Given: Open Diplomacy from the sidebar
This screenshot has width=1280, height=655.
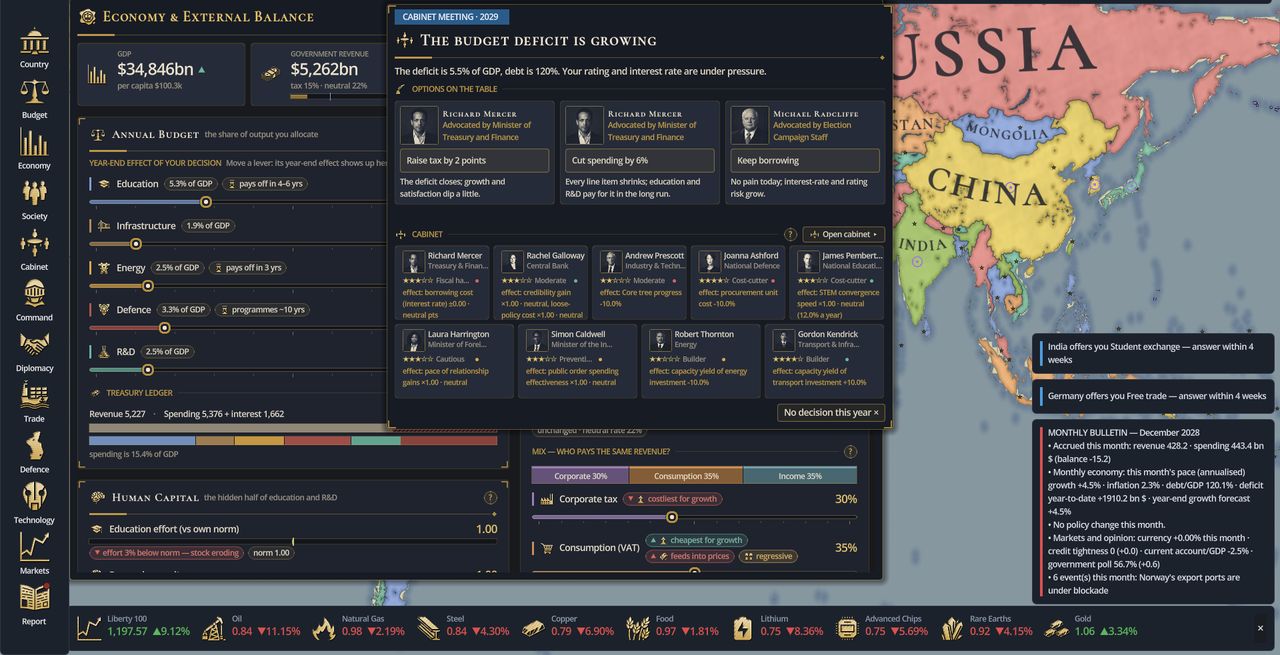Looking at the screenshot, I should 34,352.
